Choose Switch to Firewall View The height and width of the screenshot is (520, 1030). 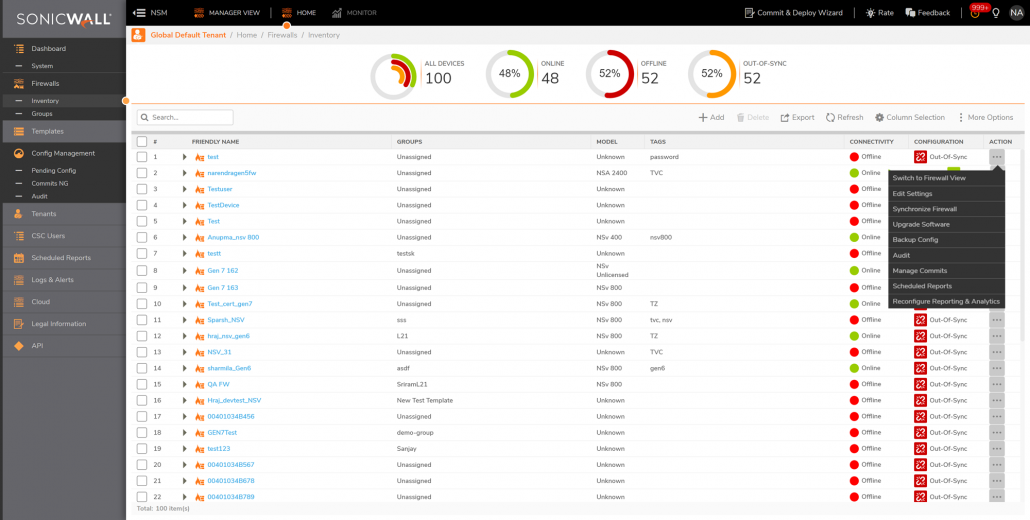[947, 178]
